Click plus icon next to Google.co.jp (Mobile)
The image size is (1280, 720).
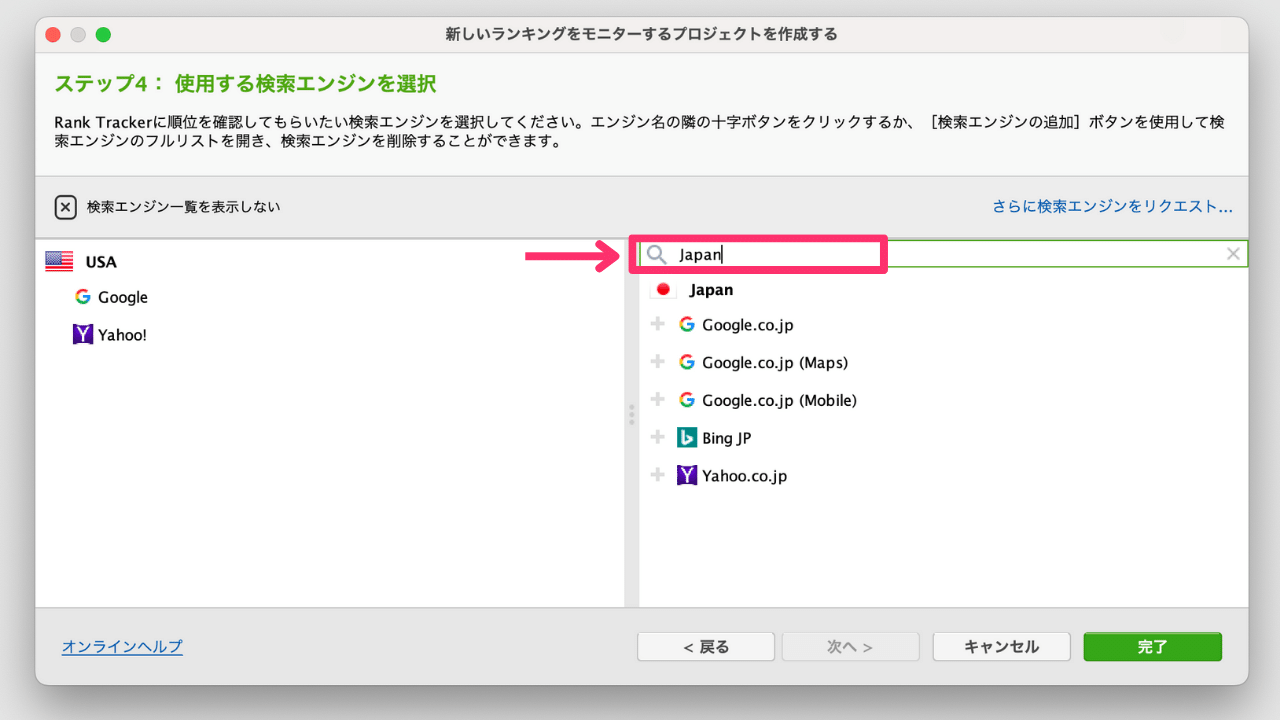[x=657, y=399]
